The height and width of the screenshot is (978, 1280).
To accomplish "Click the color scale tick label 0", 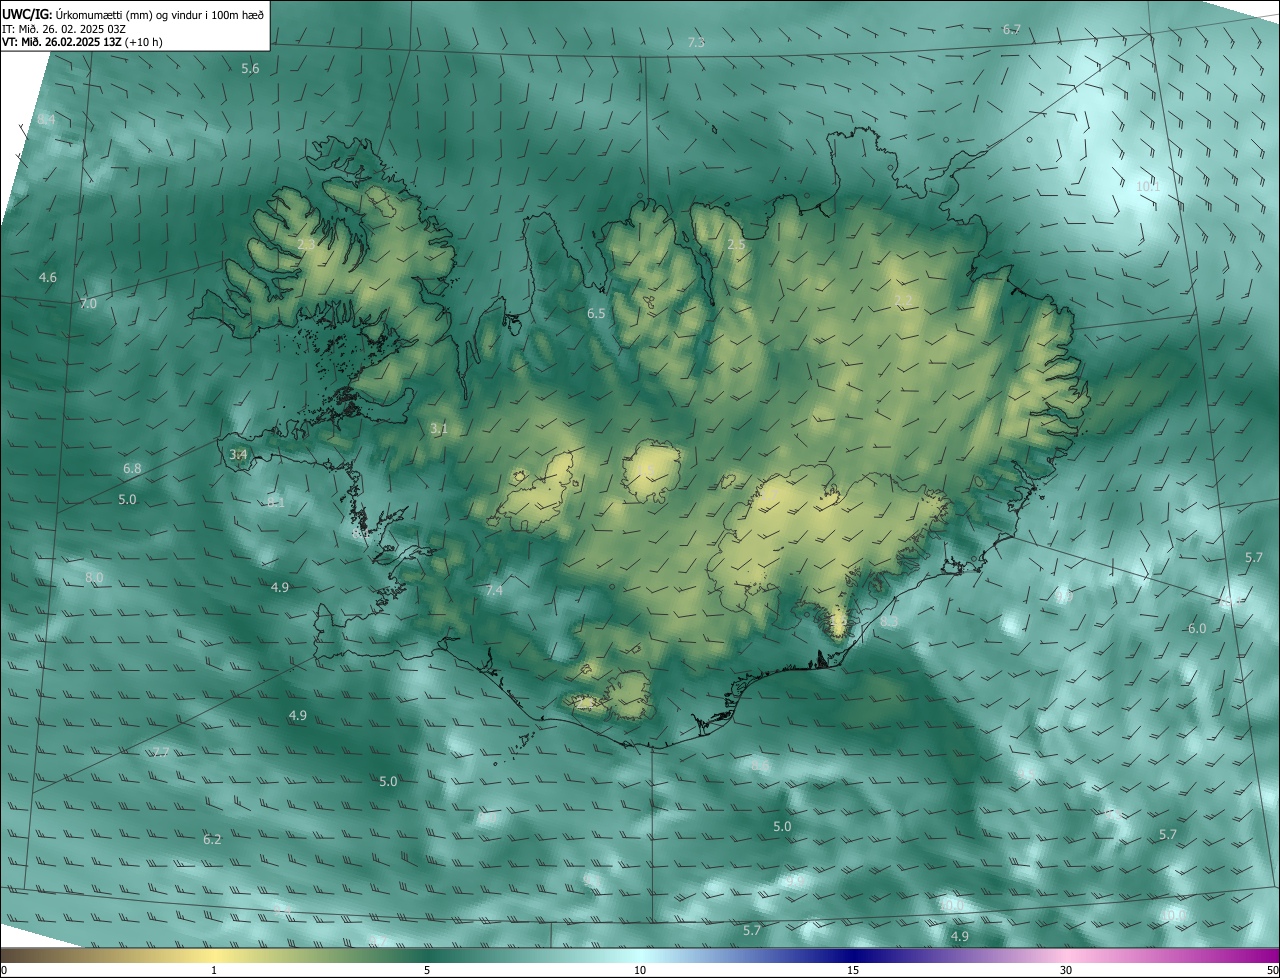I will (4, 970).
